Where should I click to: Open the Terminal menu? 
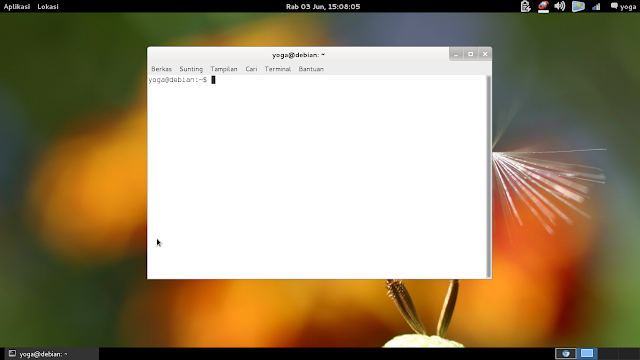click(x=278, y=69)
